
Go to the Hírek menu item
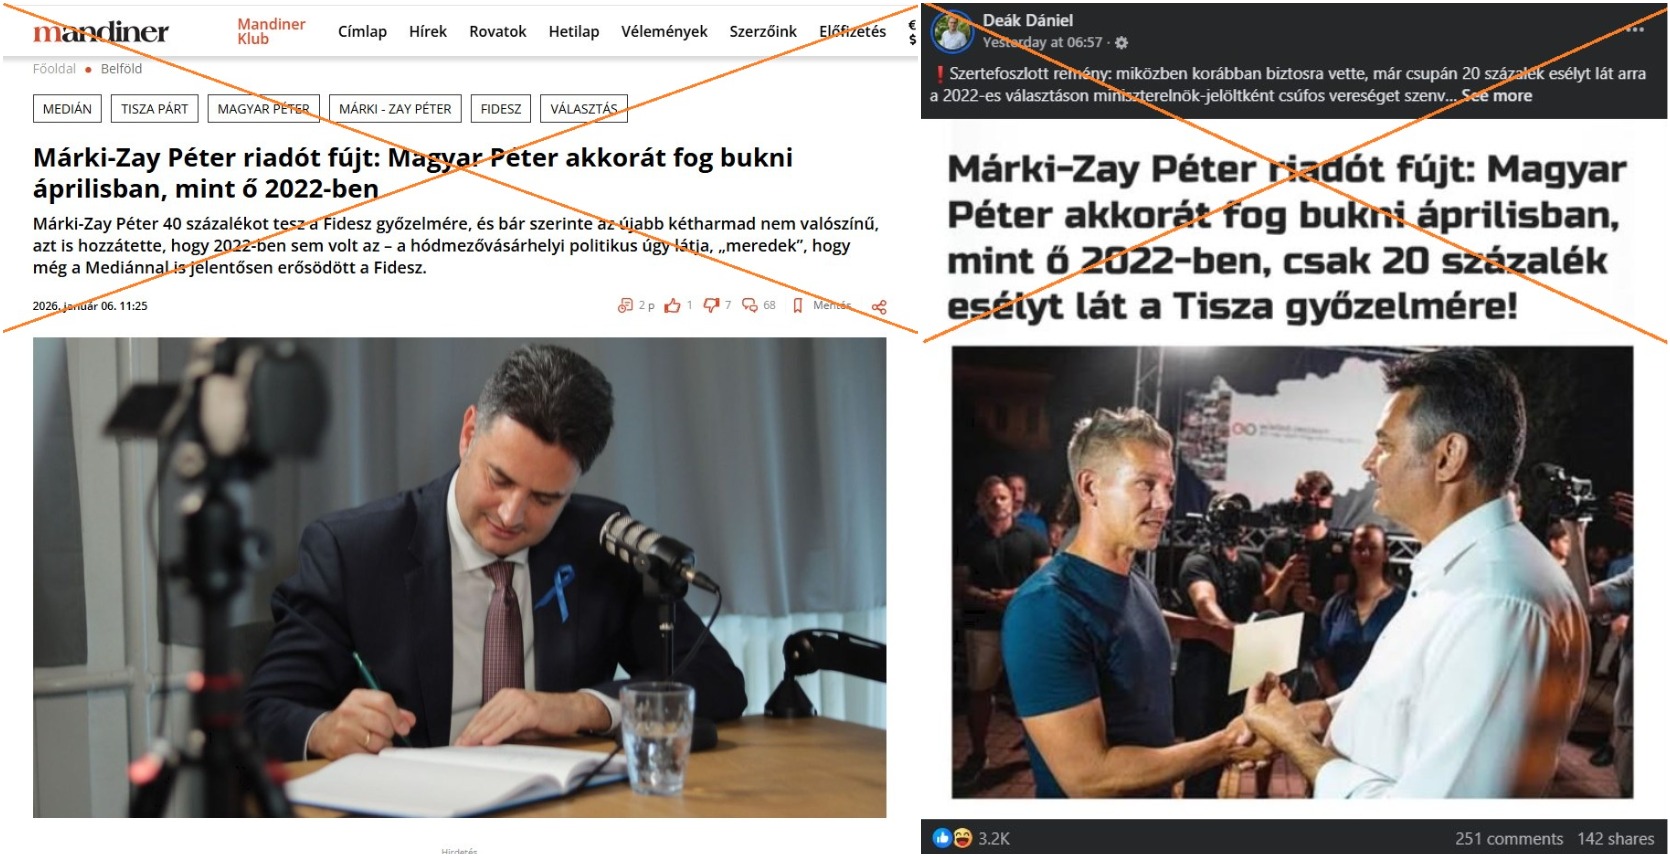click(x=428, y=32)
